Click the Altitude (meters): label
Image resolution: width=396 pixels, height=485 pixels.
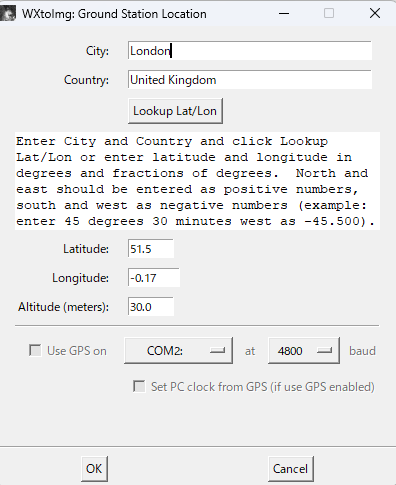63,307
